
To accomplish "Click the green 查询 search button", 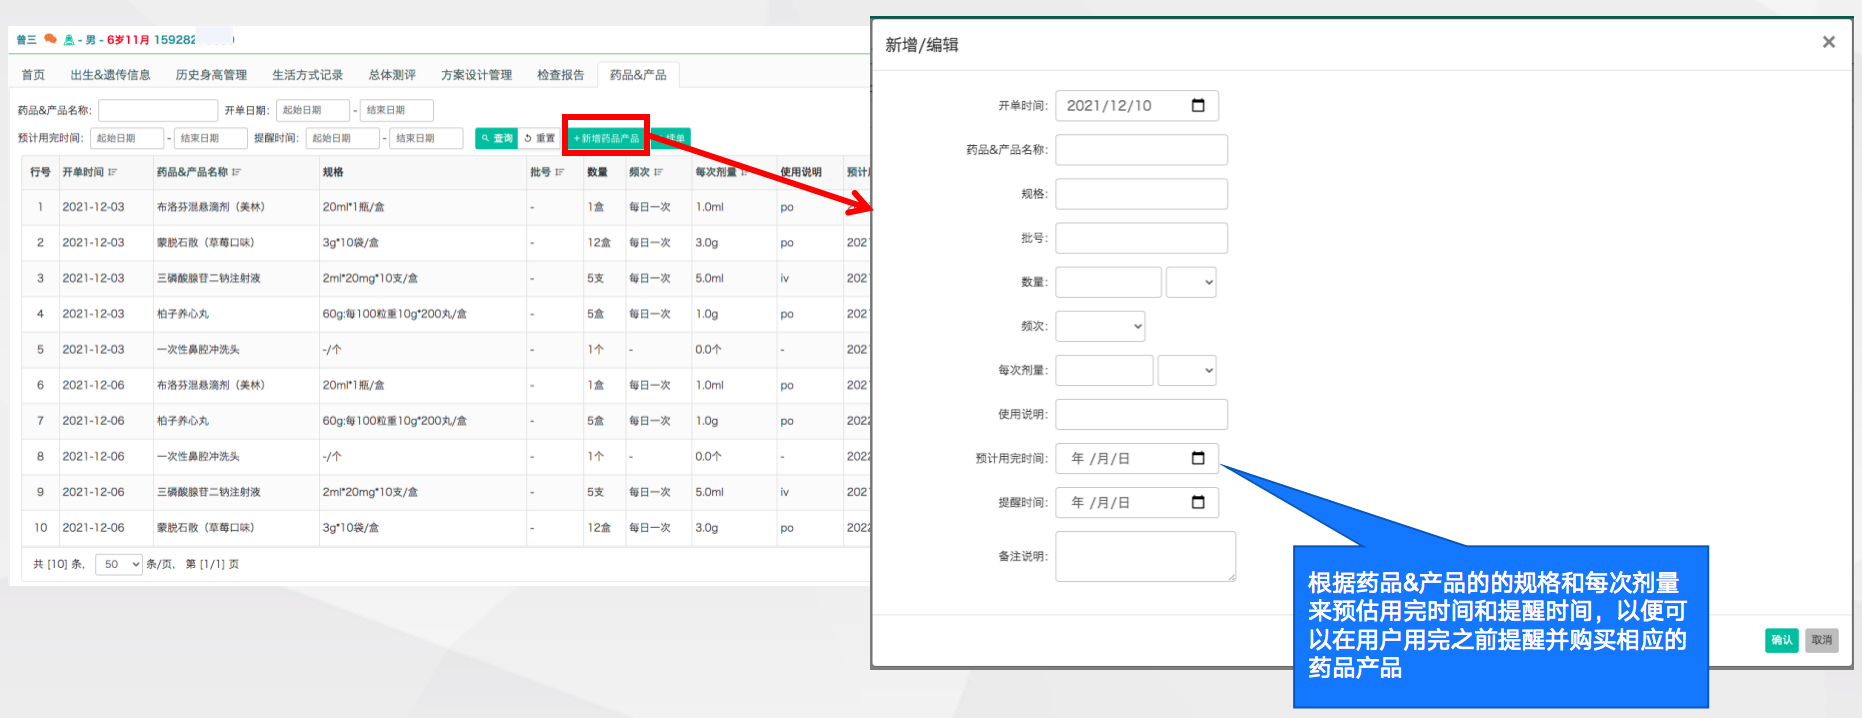I will pyautogui.click(x=496, y=138).
